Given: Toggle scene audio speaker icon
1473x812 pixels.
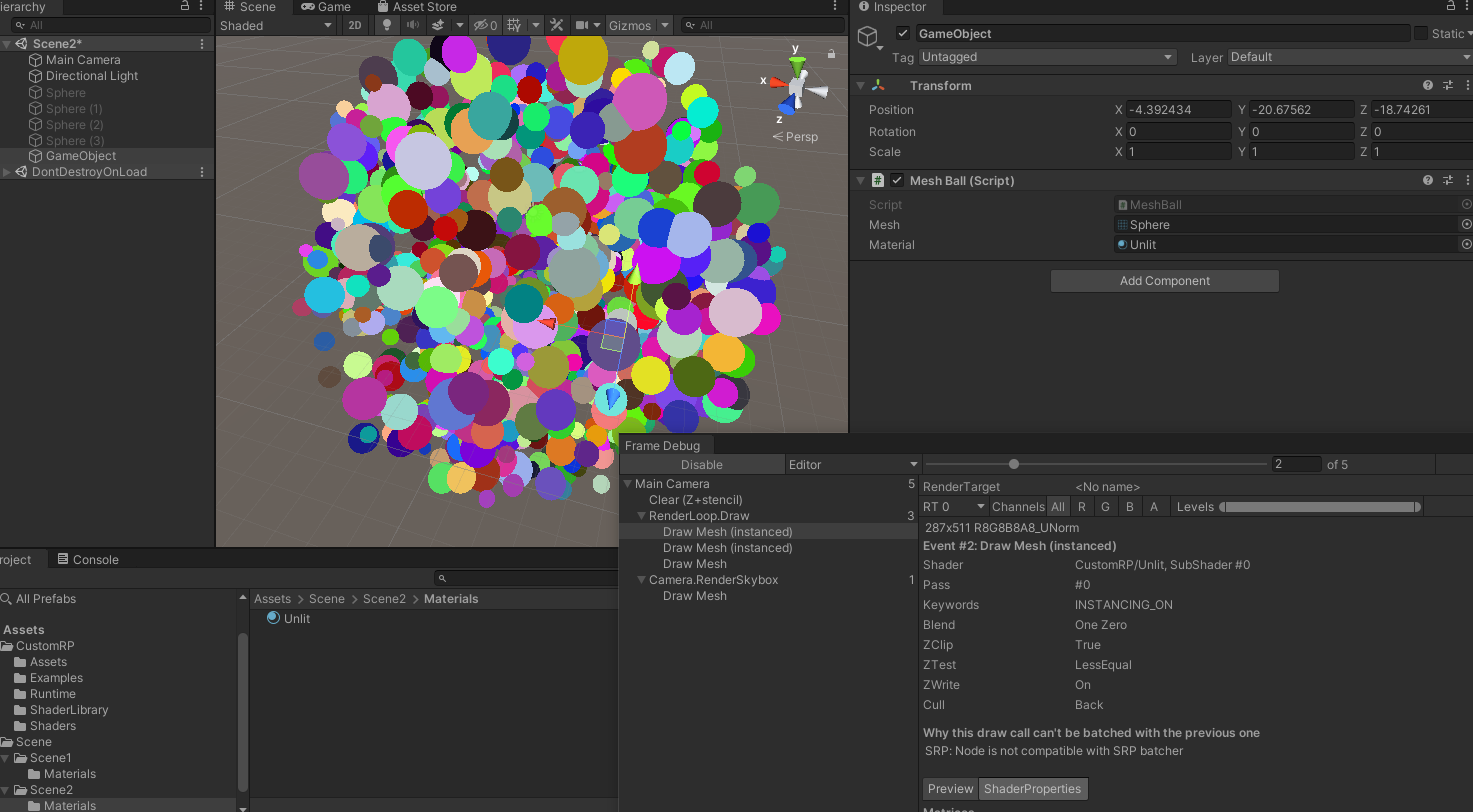Looking at the screenshot, I should click(412, 25).
